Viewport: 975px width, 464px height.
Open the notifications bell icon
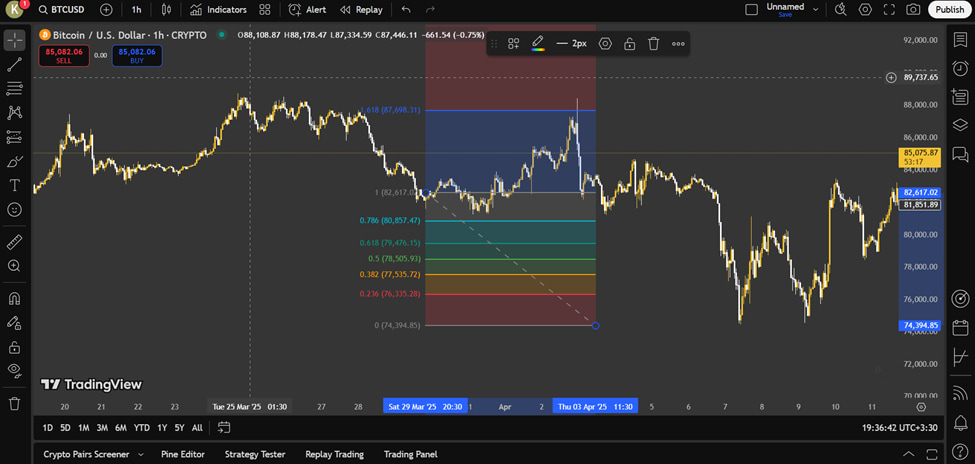point(961,423)
